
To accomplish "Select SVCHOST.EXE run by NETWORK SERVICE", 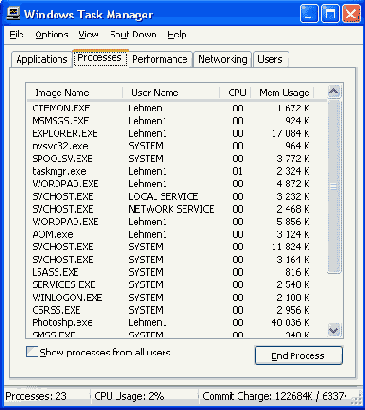I will point(177,209).
